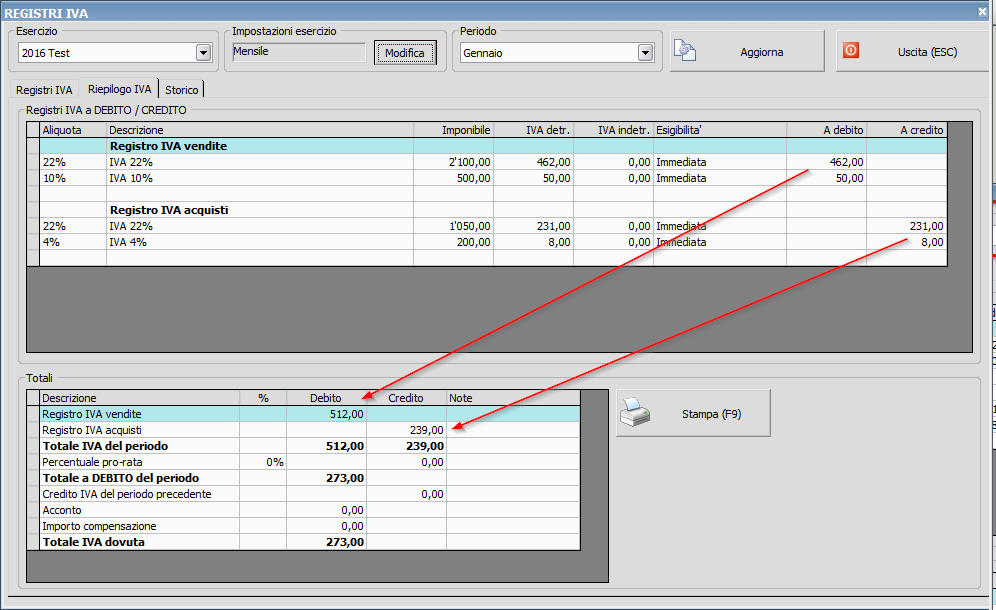Click the printer icon on Stampa

point(635,413)
